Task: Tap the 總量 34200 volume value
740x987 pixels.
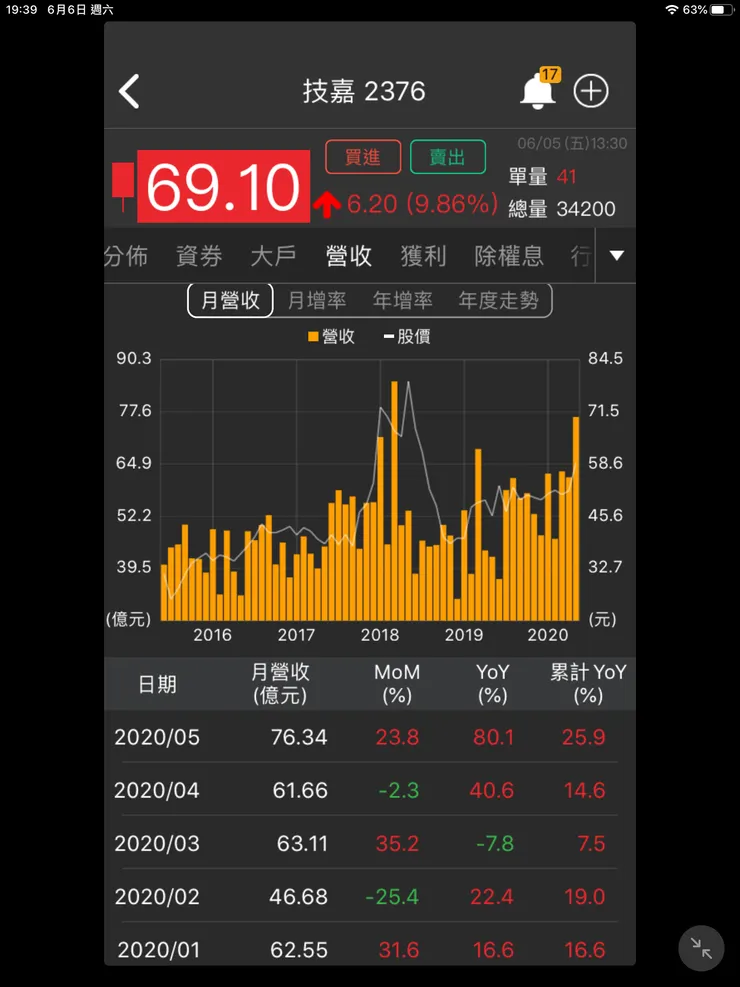Action: [562, 209]
